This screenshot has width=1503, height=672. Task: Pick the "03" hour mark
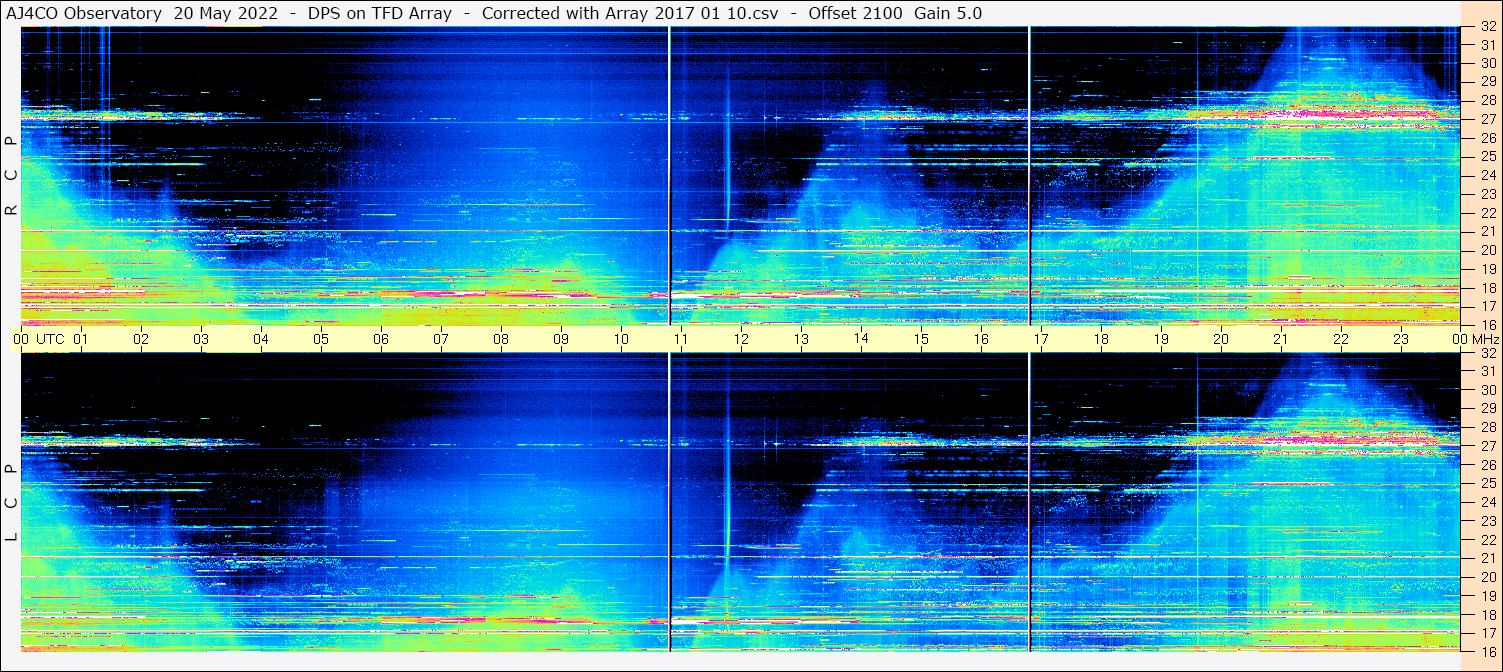[x=201, y=339]
